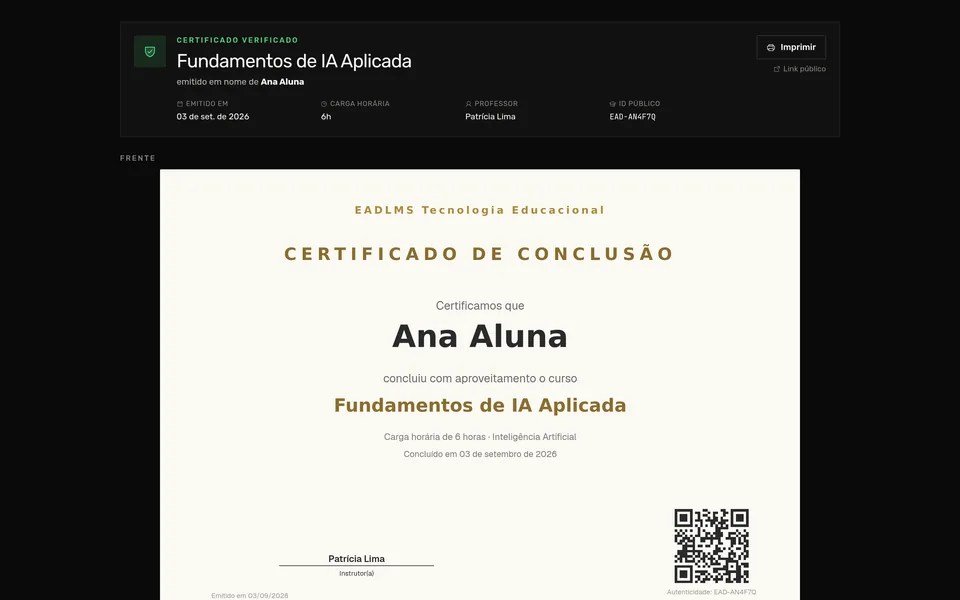
Task: Click the name 'Ana Aluna' in the header
Action: [282, 81]
